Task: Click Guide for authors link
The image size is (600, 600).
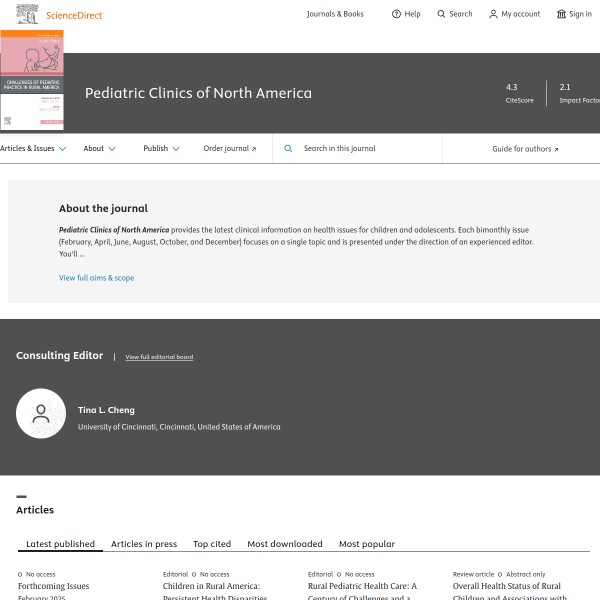Action: (525, 148)
